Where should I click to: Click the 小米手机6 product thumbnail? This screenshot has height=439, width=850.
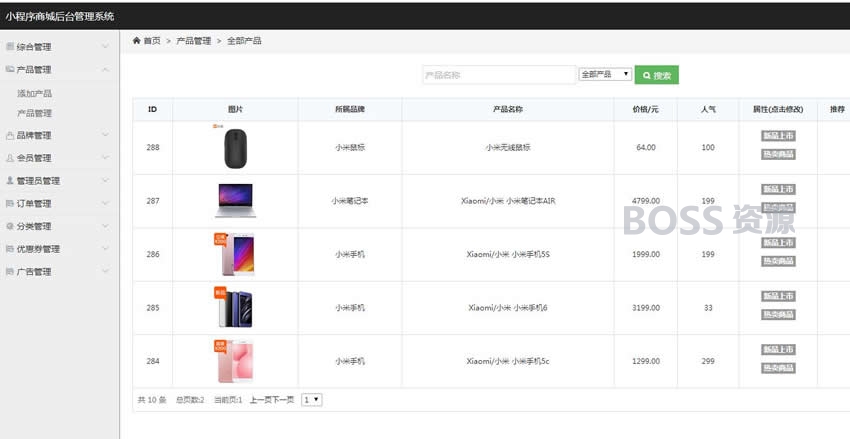pos(235,307)
